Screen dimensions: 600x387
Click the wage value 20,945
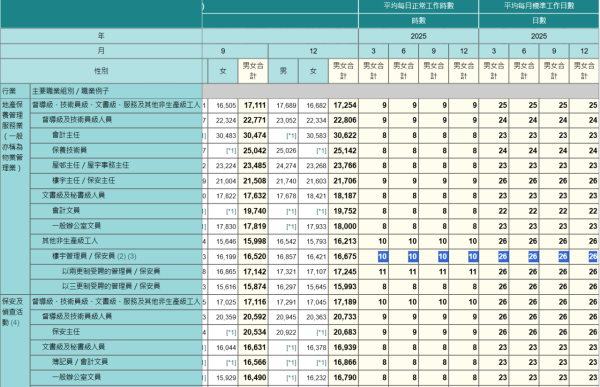[286, 317]
